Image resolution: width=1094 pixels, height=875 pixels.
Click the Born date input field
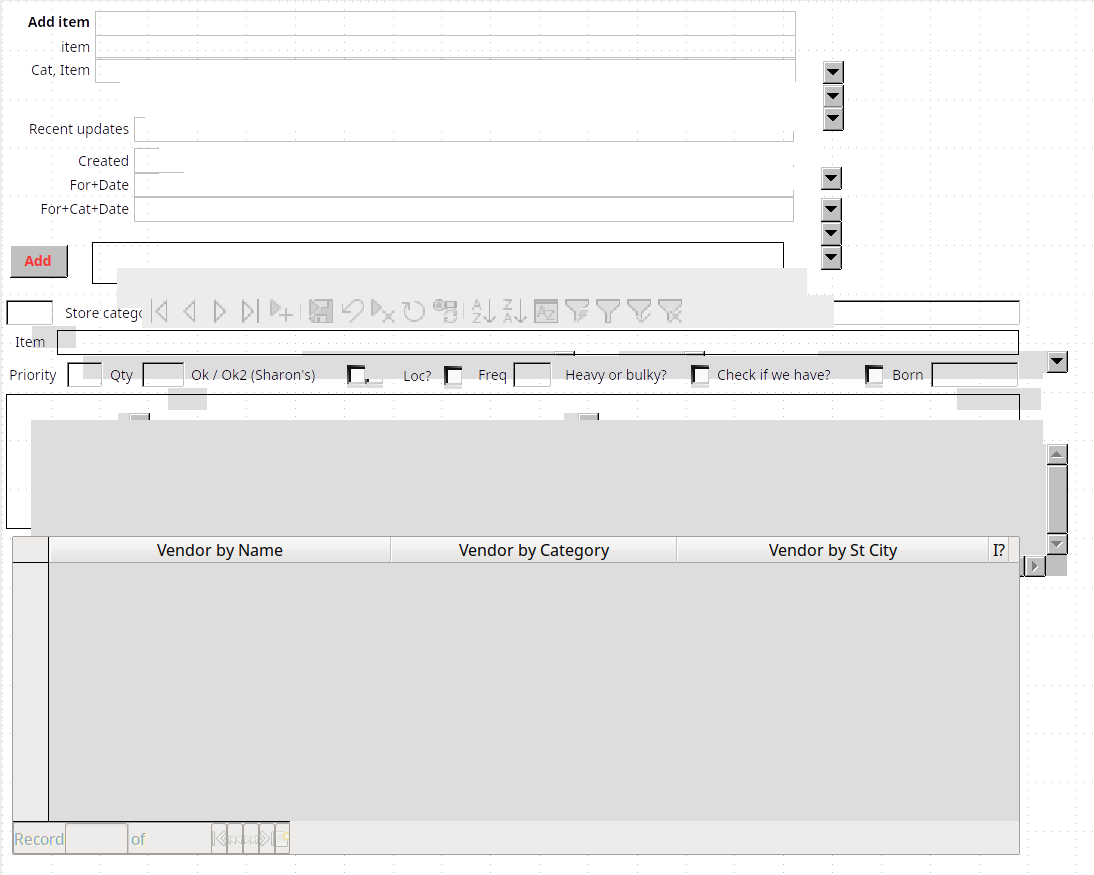point(973,376)
